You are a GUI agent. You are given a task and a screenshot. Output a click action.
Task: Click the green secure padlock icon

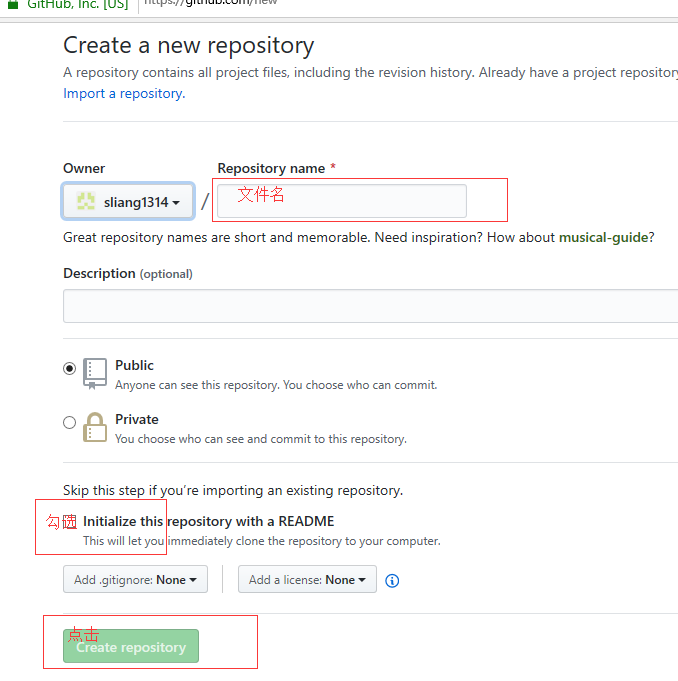pyautogui.click(x=13, y=4)
